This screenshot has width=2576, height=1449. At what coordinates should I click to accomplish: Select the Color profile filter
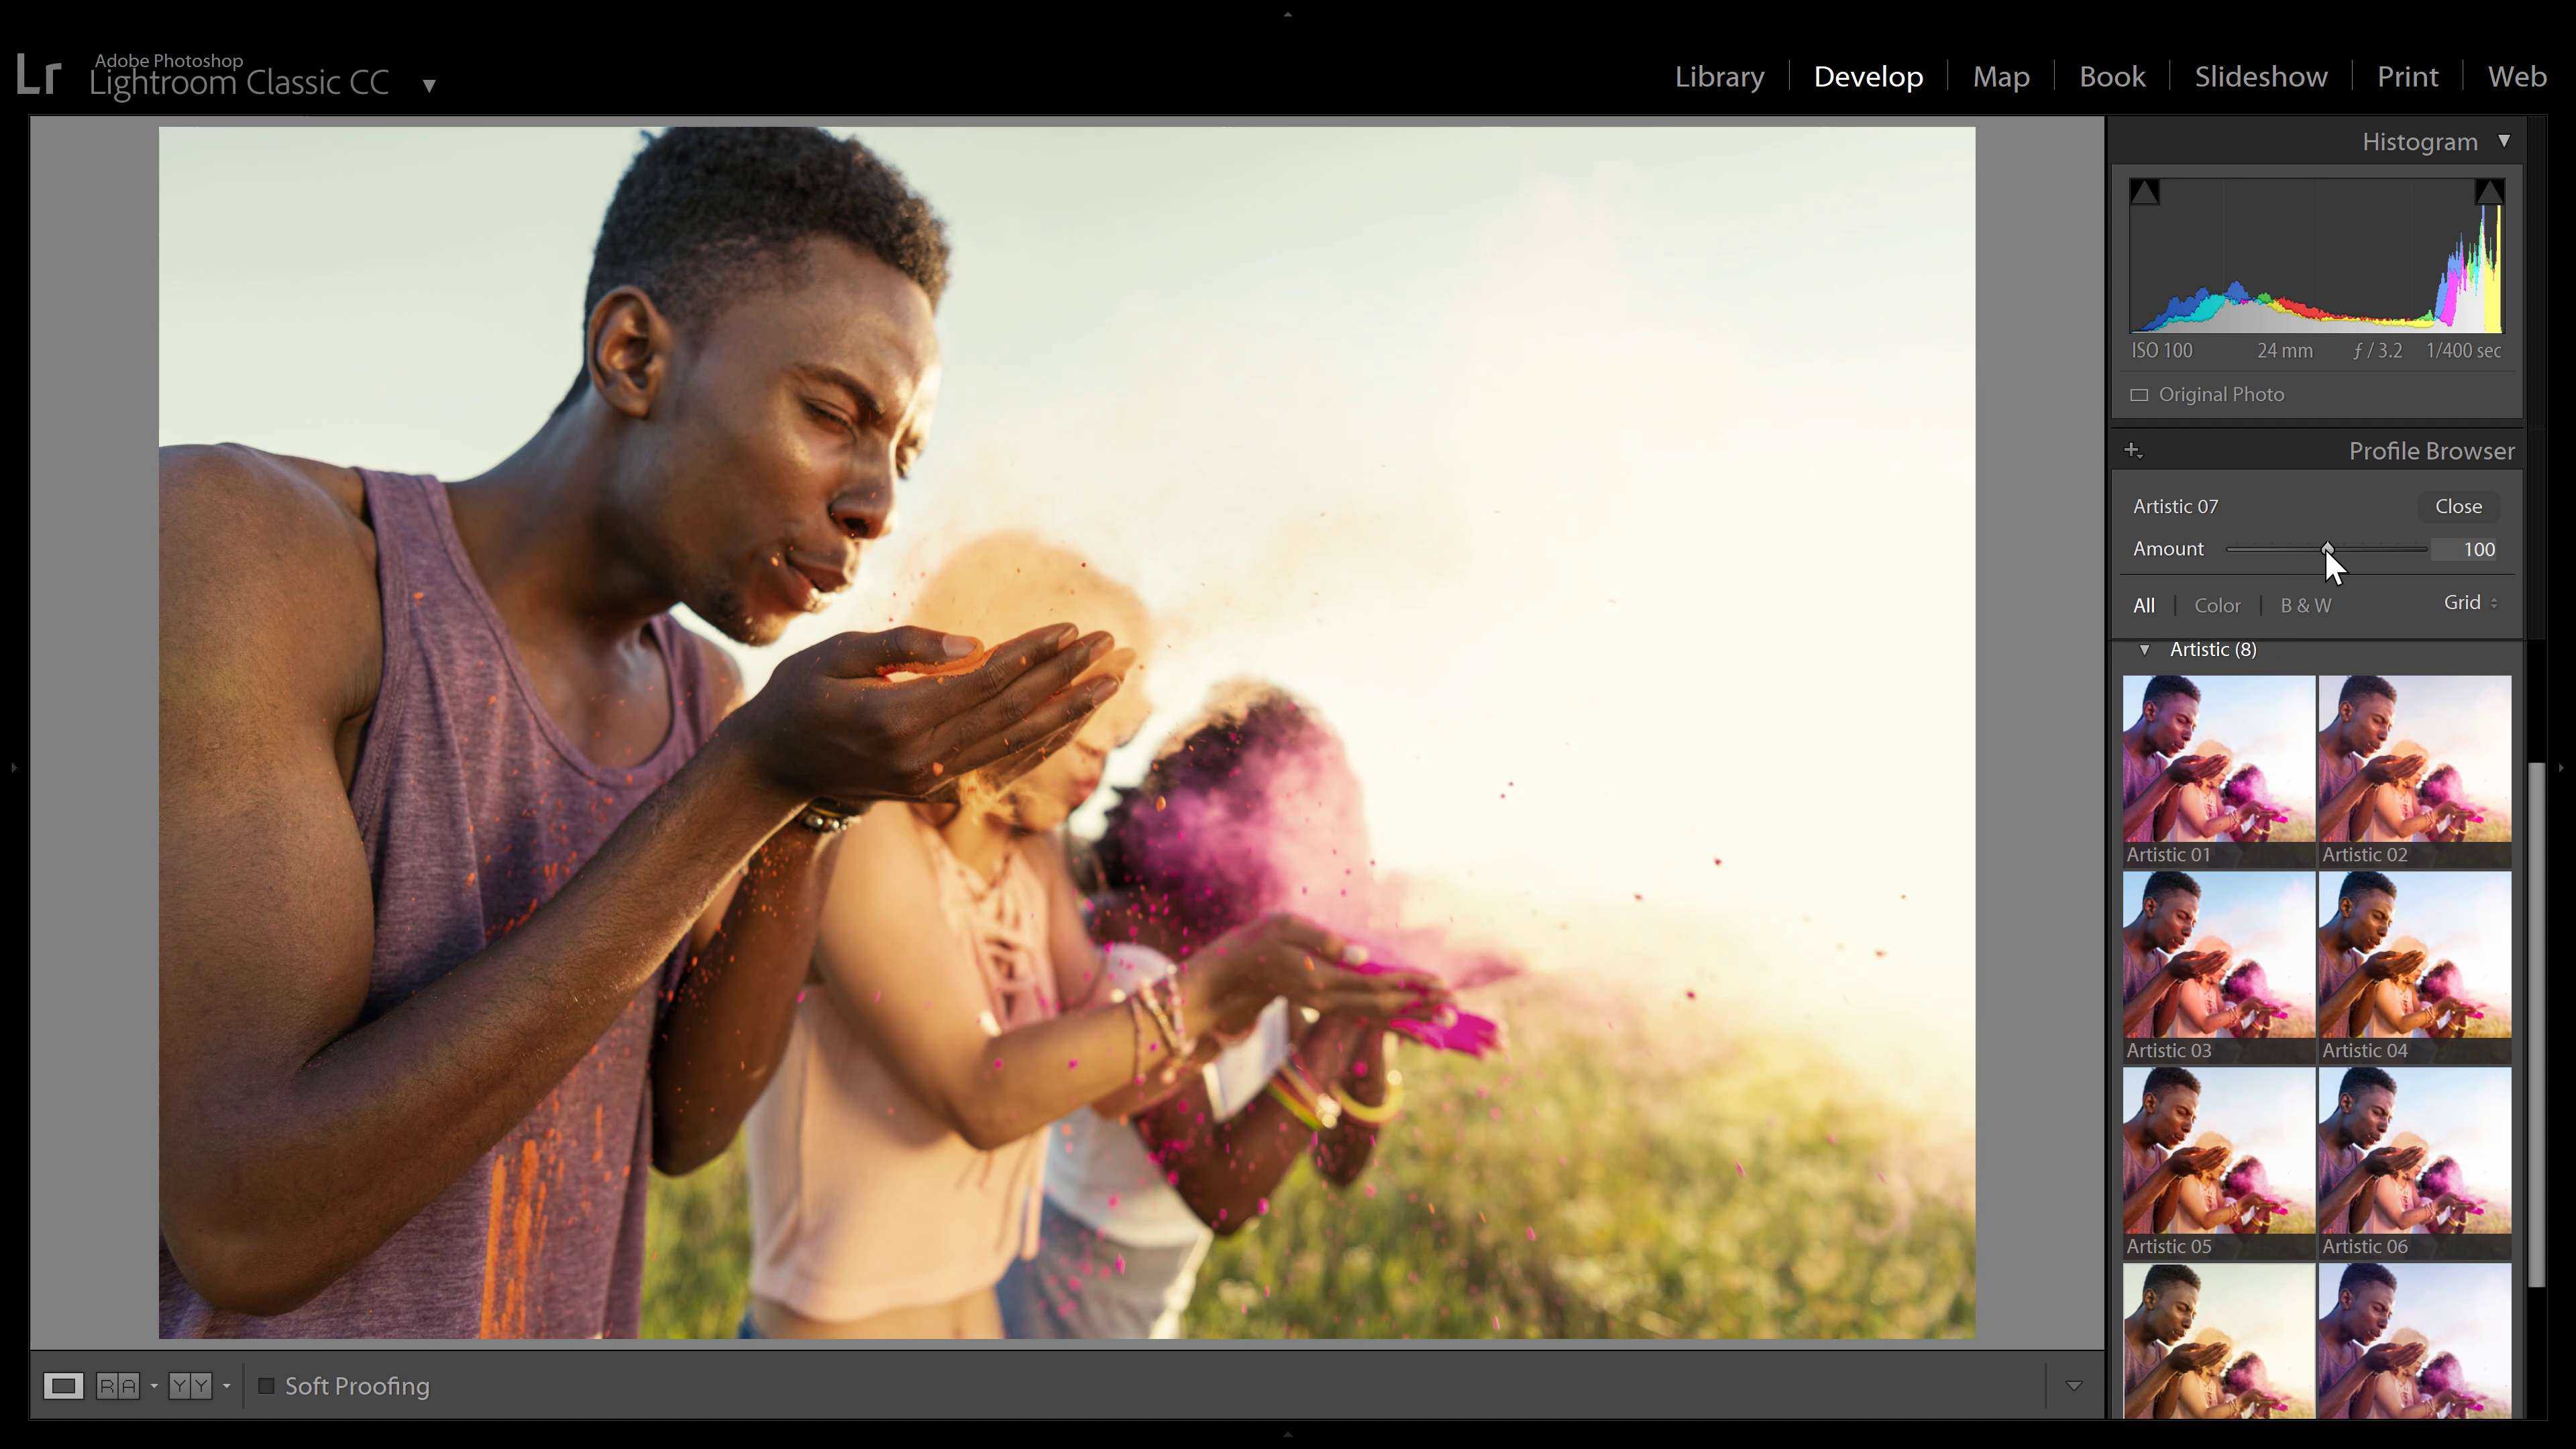click(x=2218, y=605)
